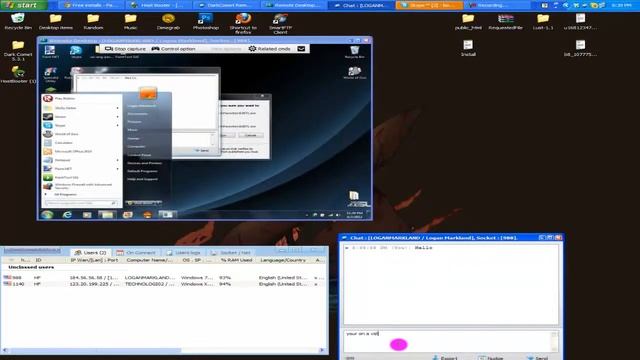Click Nudge button in Chat window
This screenshot has height=360, width=640.
(491, 358)
